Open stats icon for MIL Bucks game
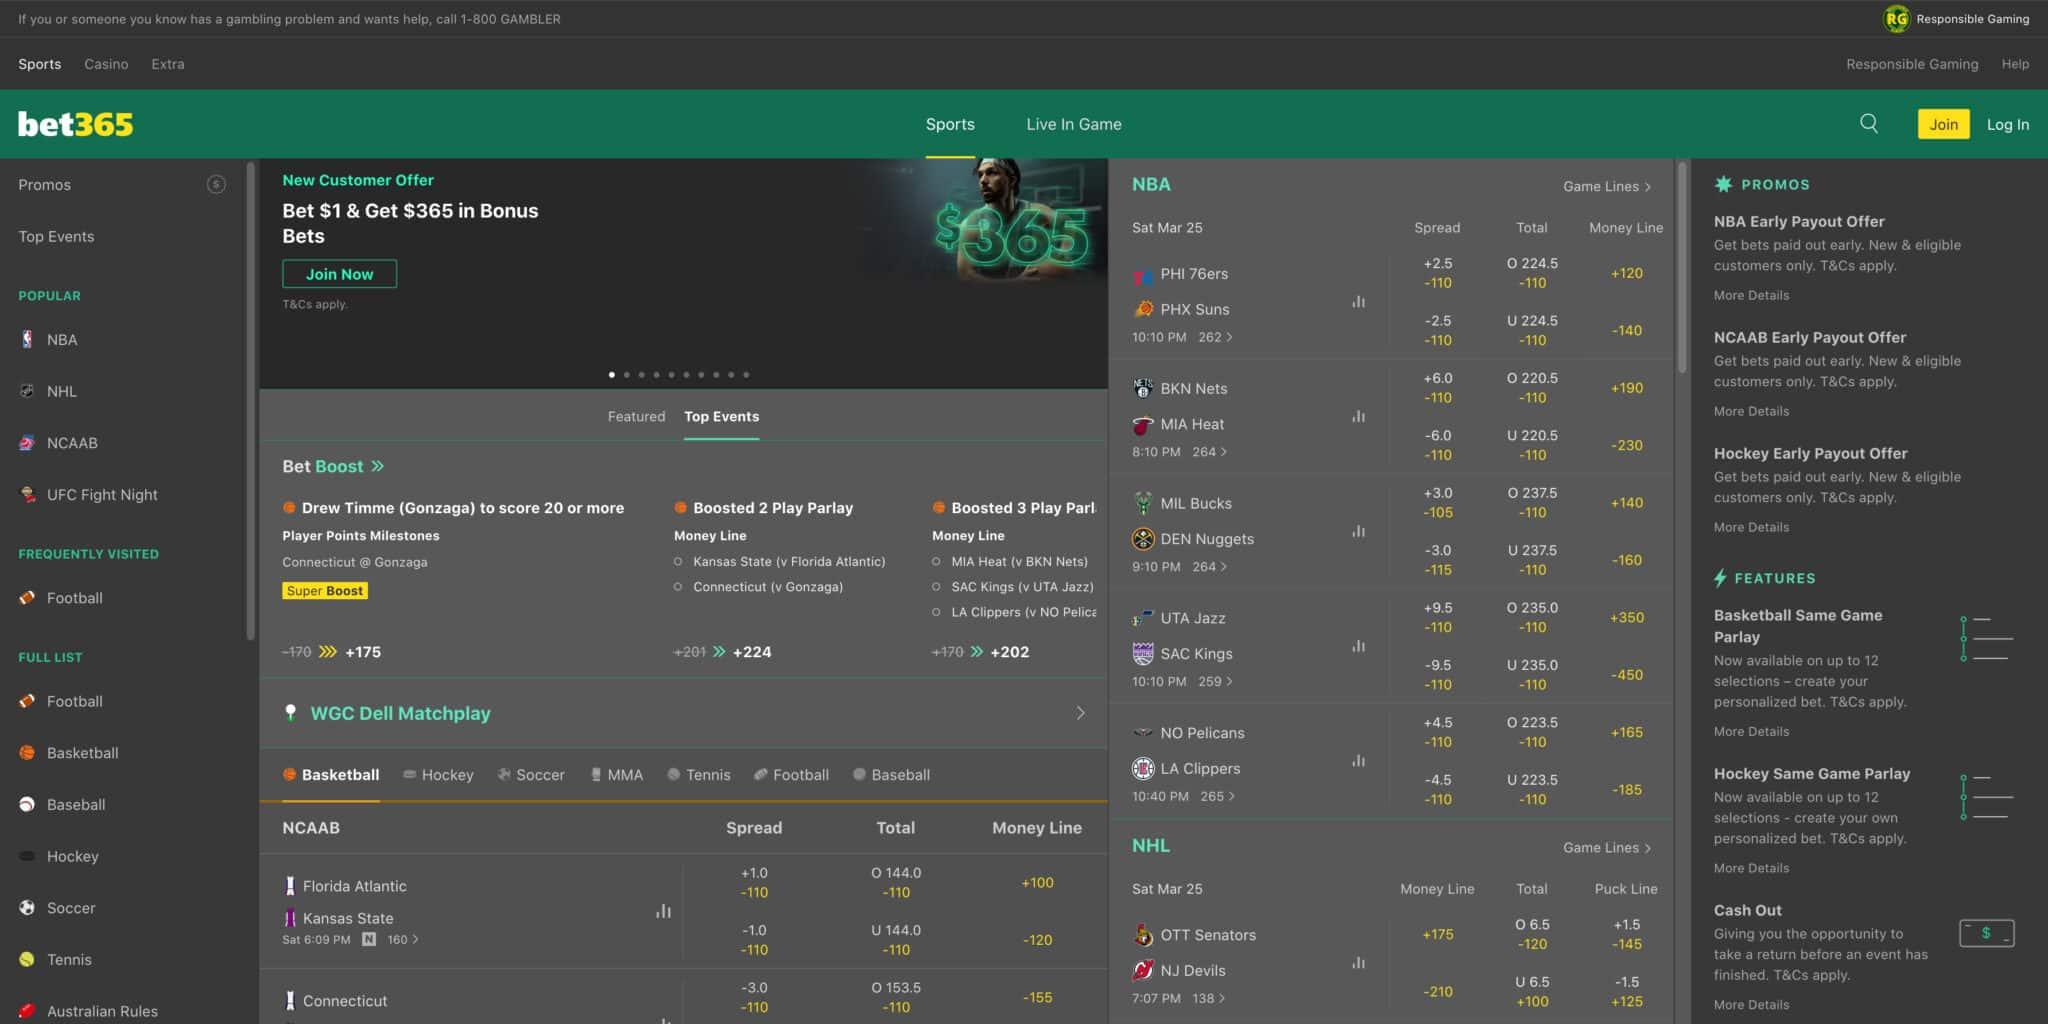The image size is (2048, 1024). click(x=1358, y=531)
